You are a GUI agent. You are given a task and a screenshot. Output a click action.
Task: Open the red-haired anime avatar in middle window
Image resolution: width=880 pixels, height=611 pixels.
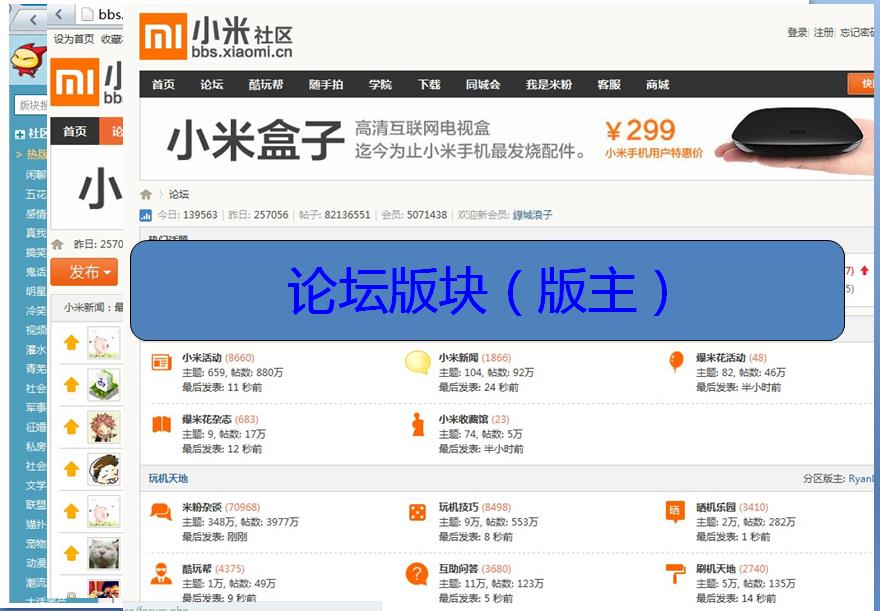(104, 427)
